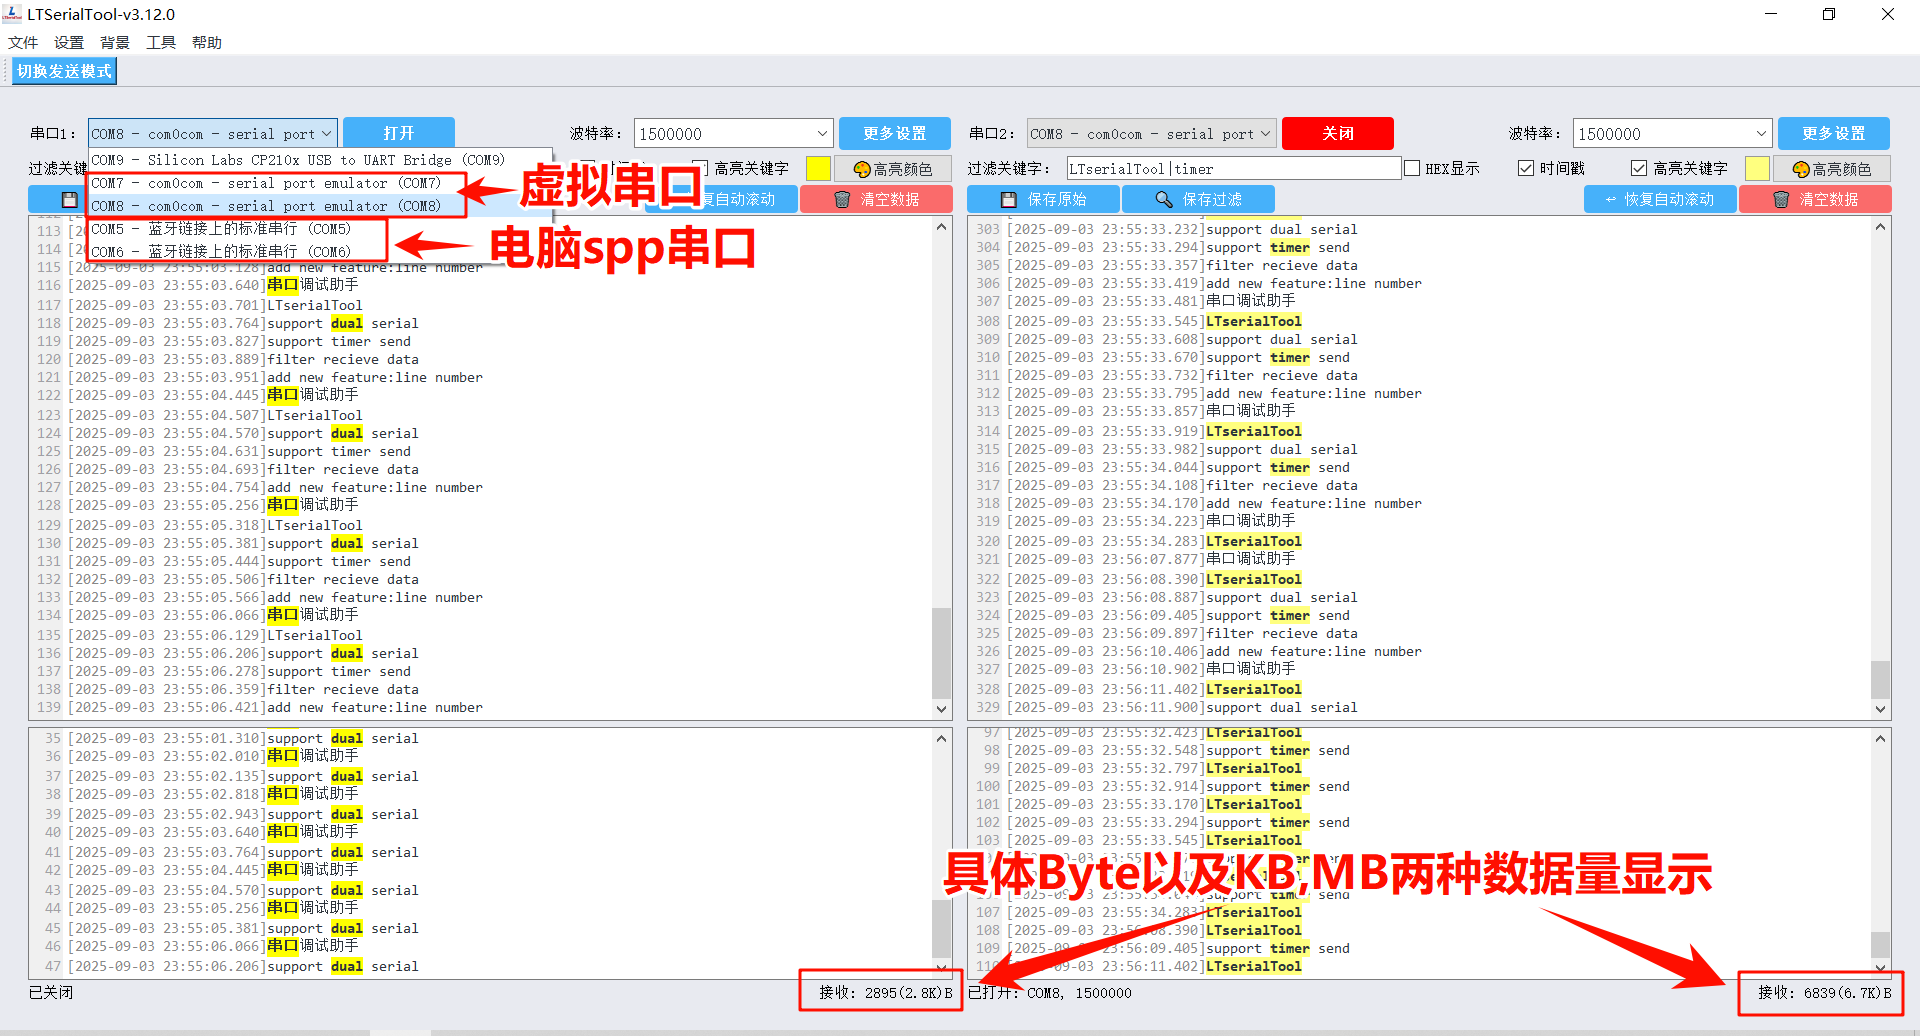Enable right panel HEX显示 checkbox
Screen dimensions: 1920x1036
(1412, 168)
